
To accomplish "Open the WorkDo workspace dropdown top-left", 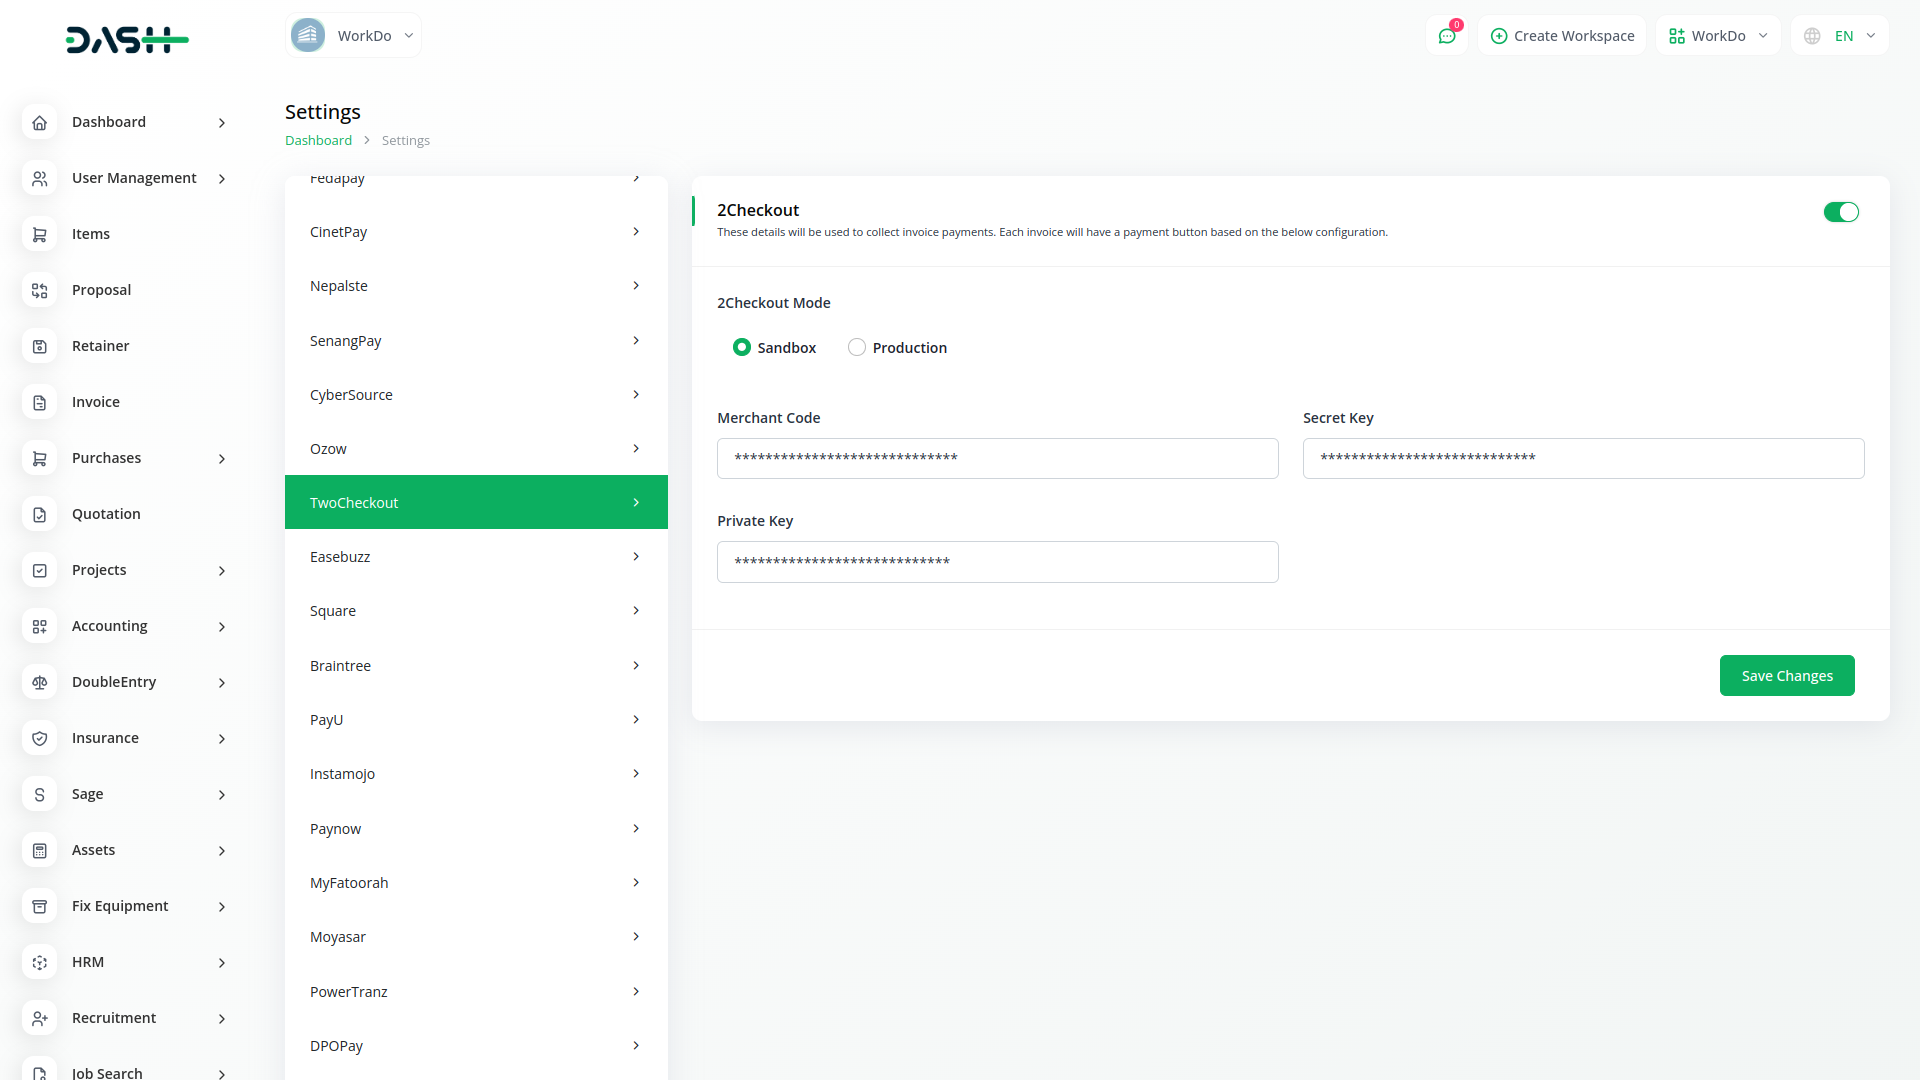I will point(353,35).
